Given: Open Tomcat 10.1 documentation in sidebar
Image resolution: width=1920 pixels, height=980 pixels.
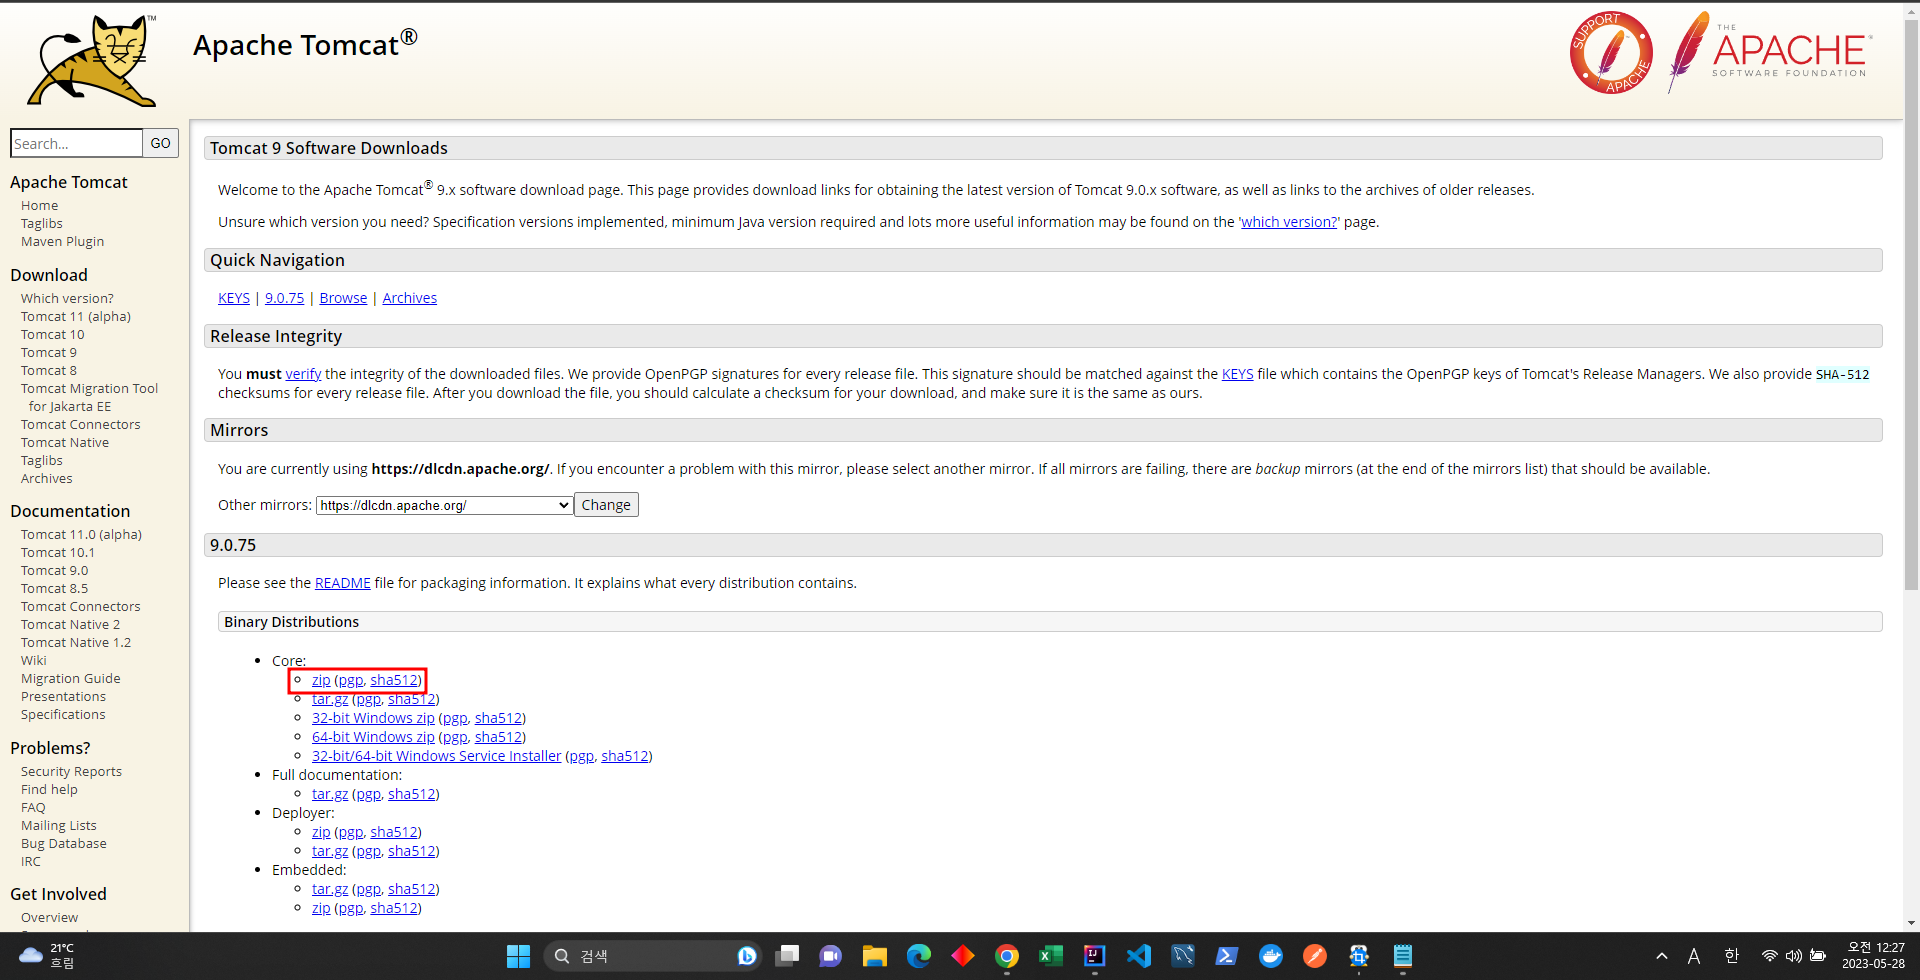Looking at the screenshot, I should 57,552.
